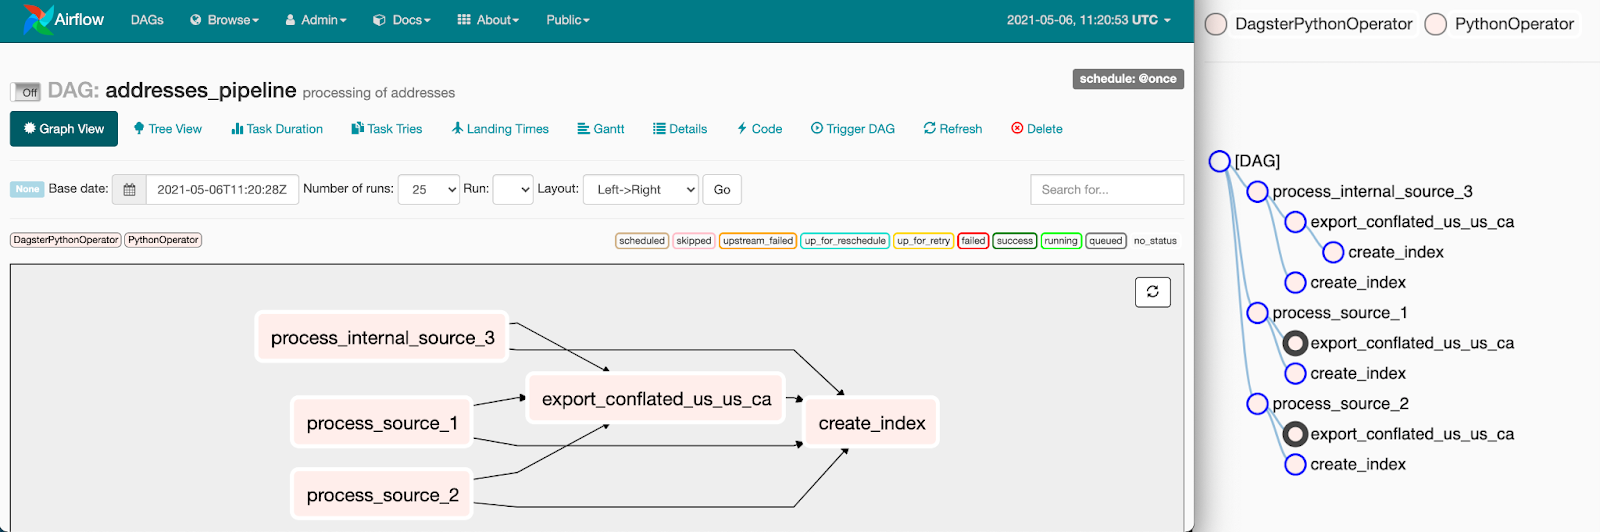Click the success status legend
The image size is (1600, 532).
[1015, 241]
